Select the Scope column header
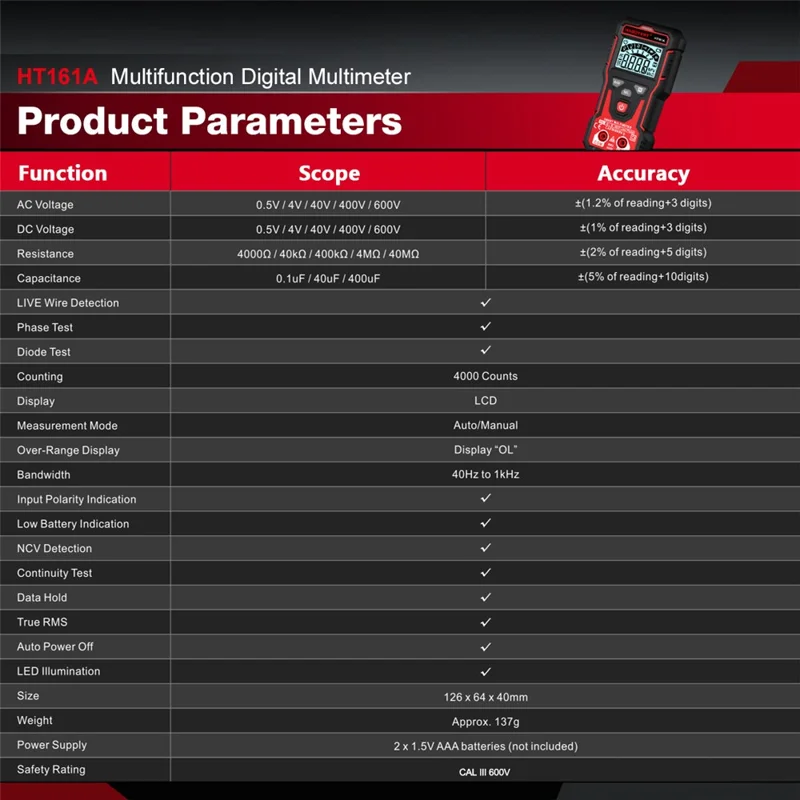Image resolution: width=800 pixels, height=800 pixels. pos(328,174)
